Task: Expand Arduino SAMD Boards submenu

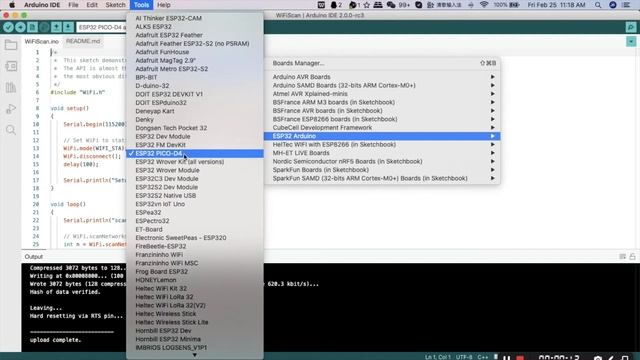Action: click(x=382, y=85)
